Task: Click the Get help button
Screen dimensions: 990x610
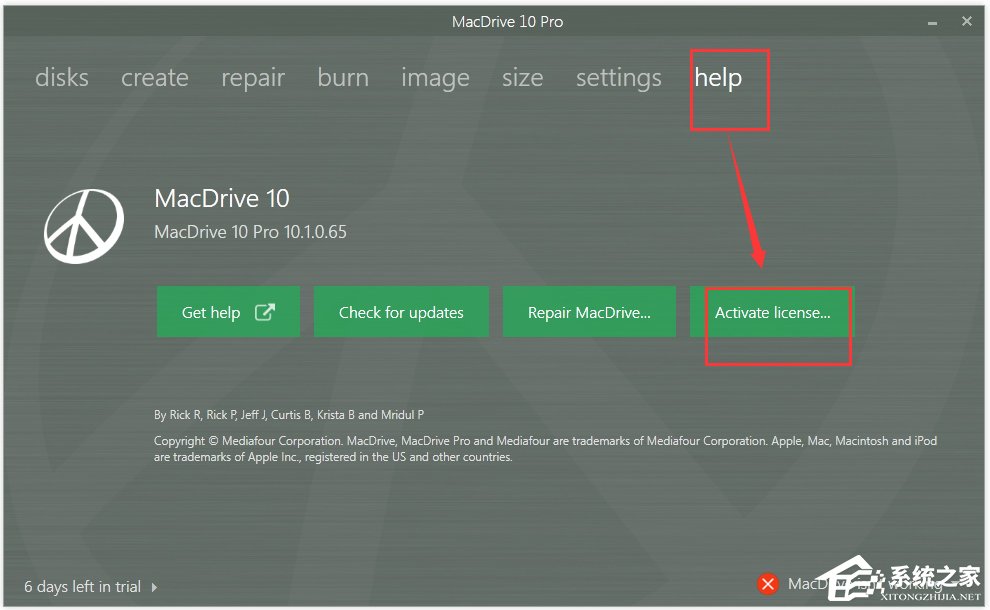Action: pos(229,311)
